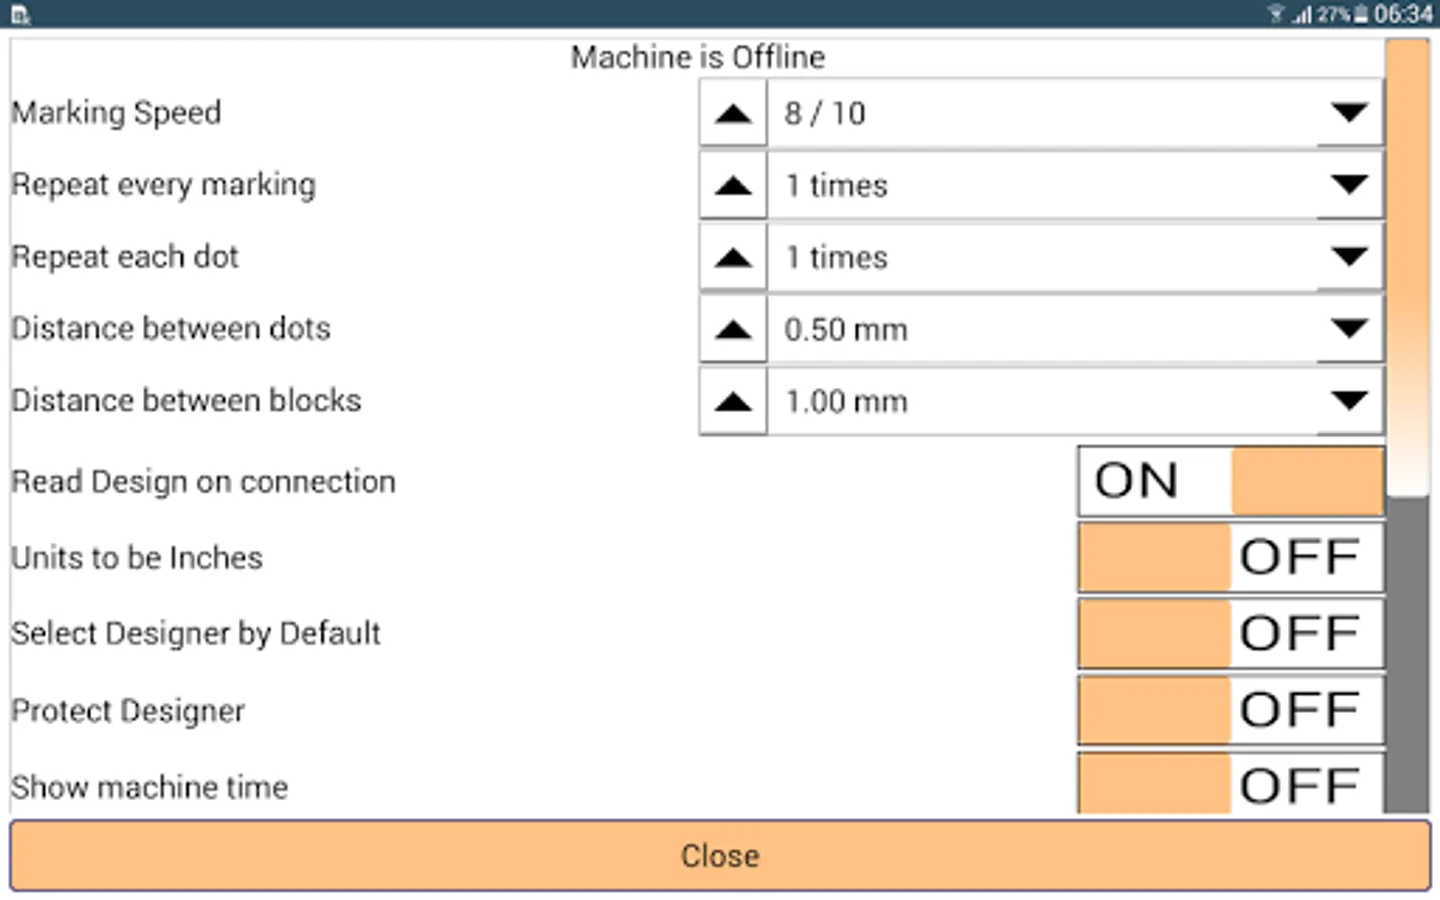Click the Distance between blocks label

pos(186,401)
